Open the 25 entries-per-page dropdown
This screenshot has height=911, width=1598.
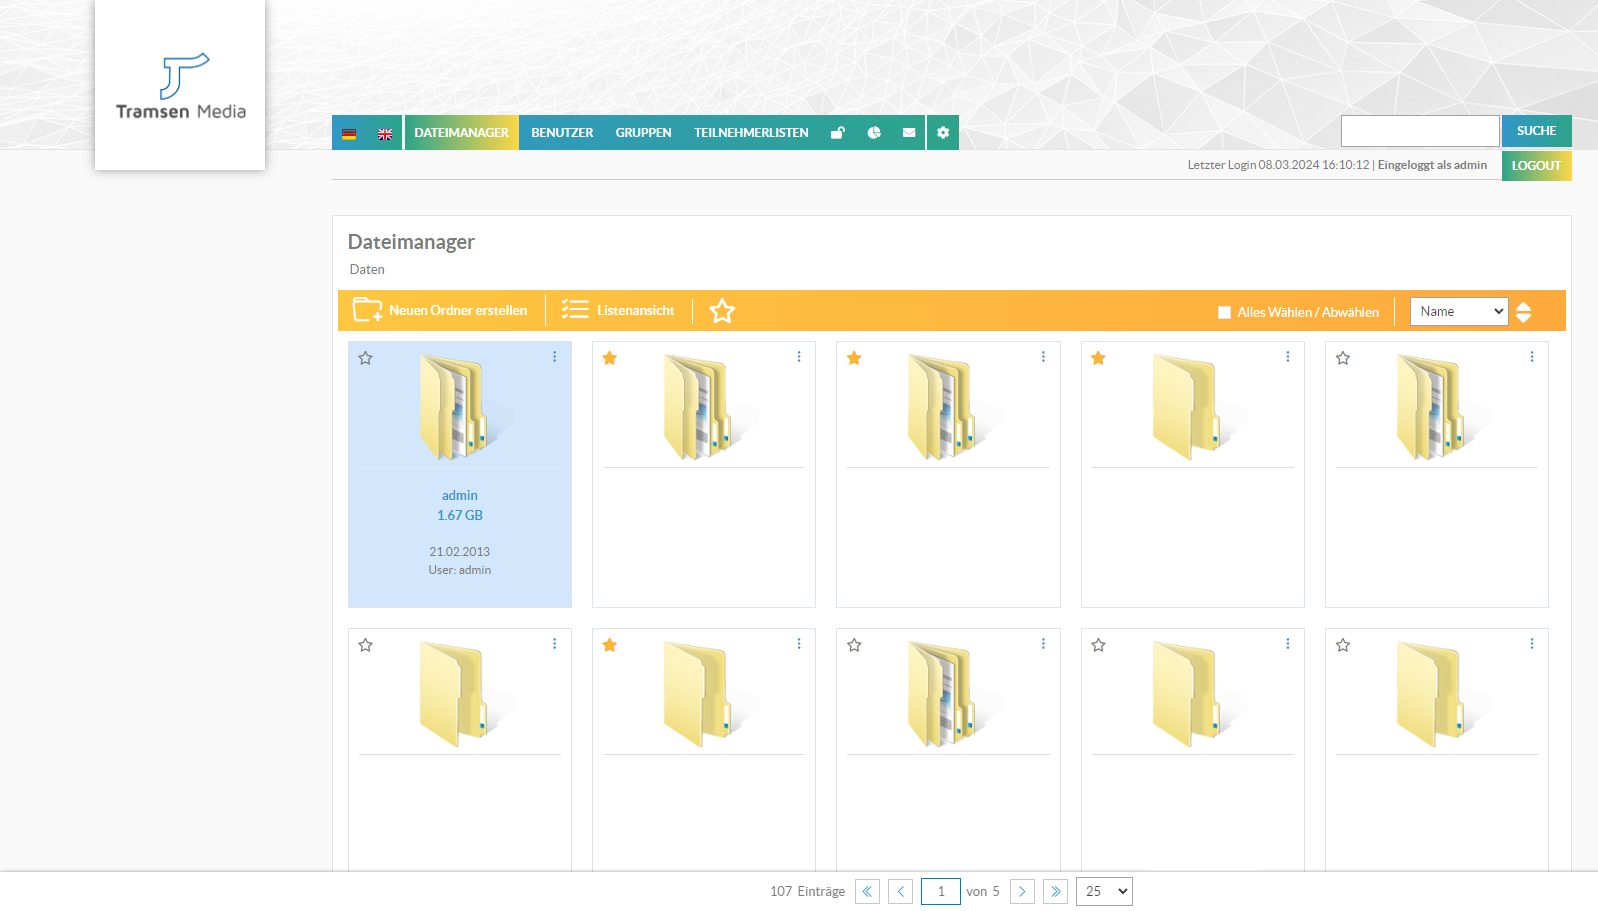(x=1104, y=891)
